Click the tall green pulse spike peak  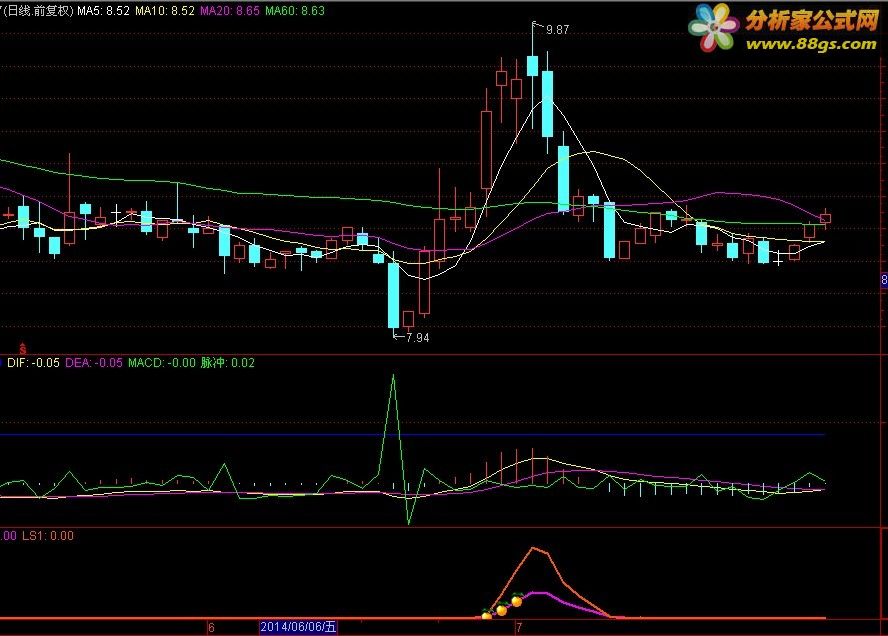394,376
